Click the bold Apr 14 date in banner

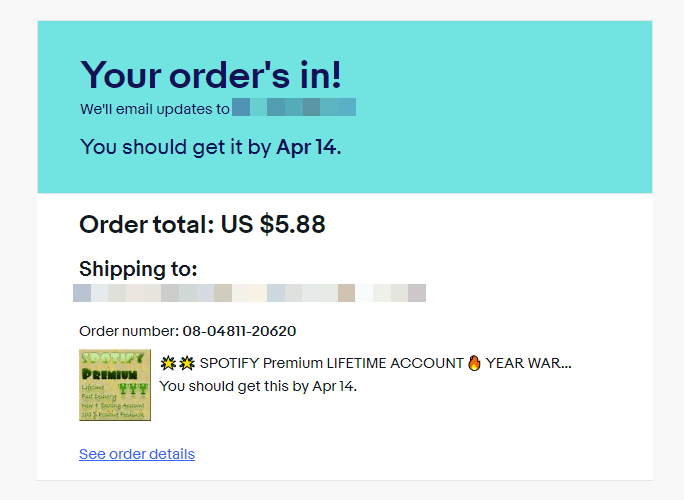(308, 148)
